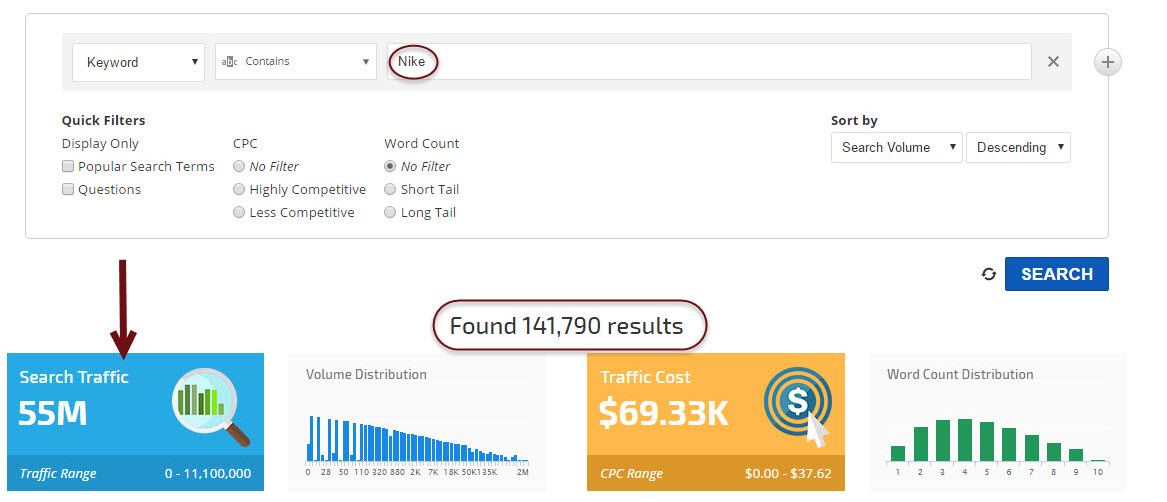Choose Long Tail word count

click(x=390, y=213)
